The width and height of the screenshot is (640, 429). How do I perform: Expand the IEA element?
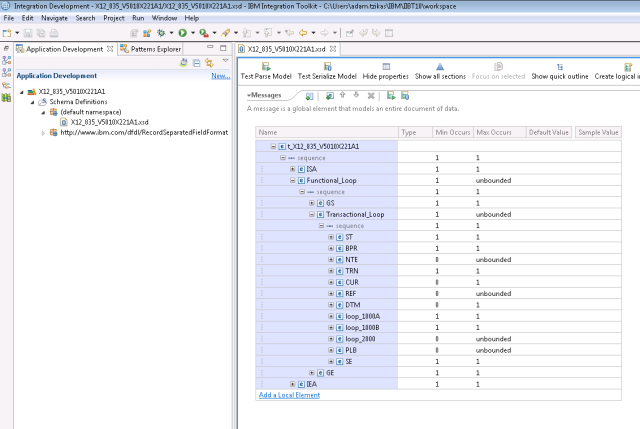pyautogui.click(x=292, y=384)
